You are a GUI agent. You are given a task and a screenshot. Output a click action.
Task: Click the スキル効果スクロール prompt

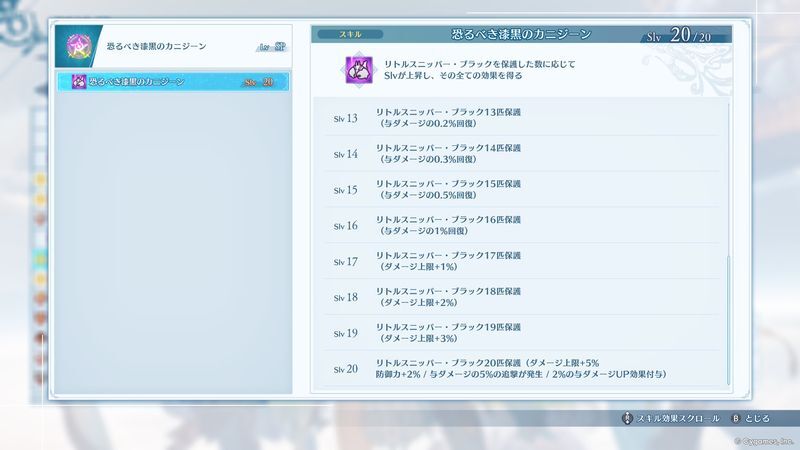[x=678, y=418]
